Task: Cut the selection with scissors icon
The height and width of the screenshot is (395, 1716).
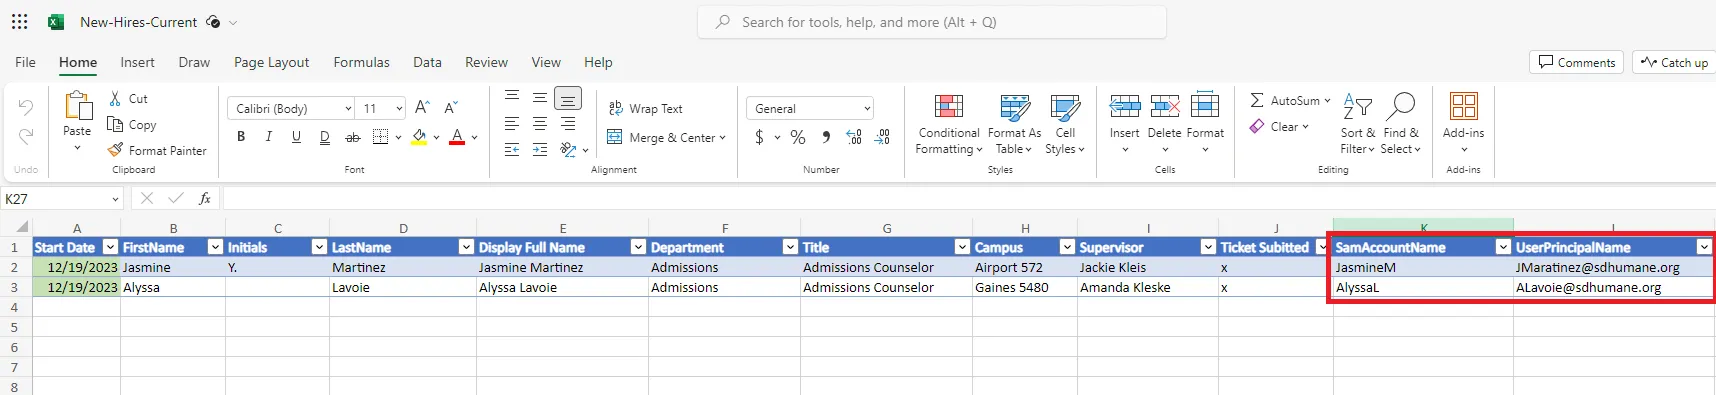Action: 115,98
